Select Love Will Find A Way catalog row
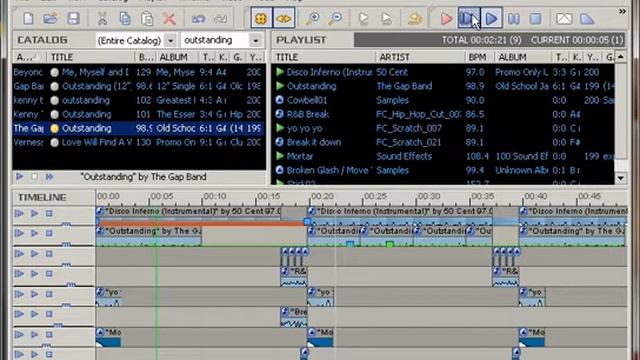Image resolution: width=640 pixels, height=360 pixels. coord(138,142)
